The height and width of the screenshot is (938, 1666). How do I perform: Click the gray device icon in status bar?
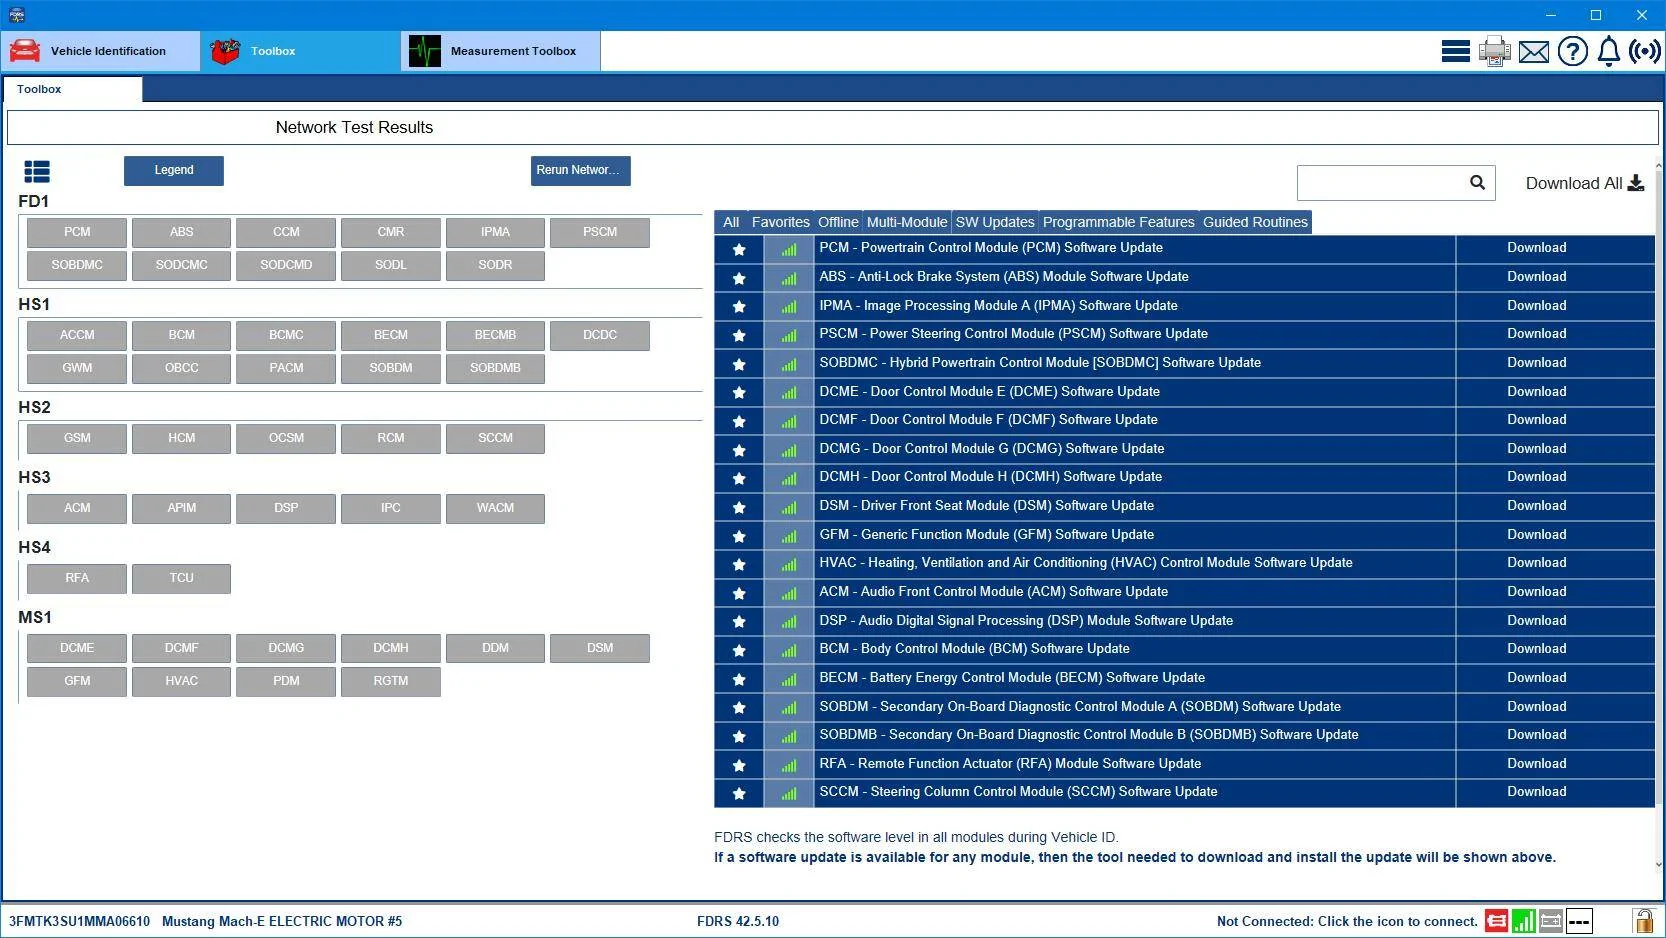point(1551,920)
